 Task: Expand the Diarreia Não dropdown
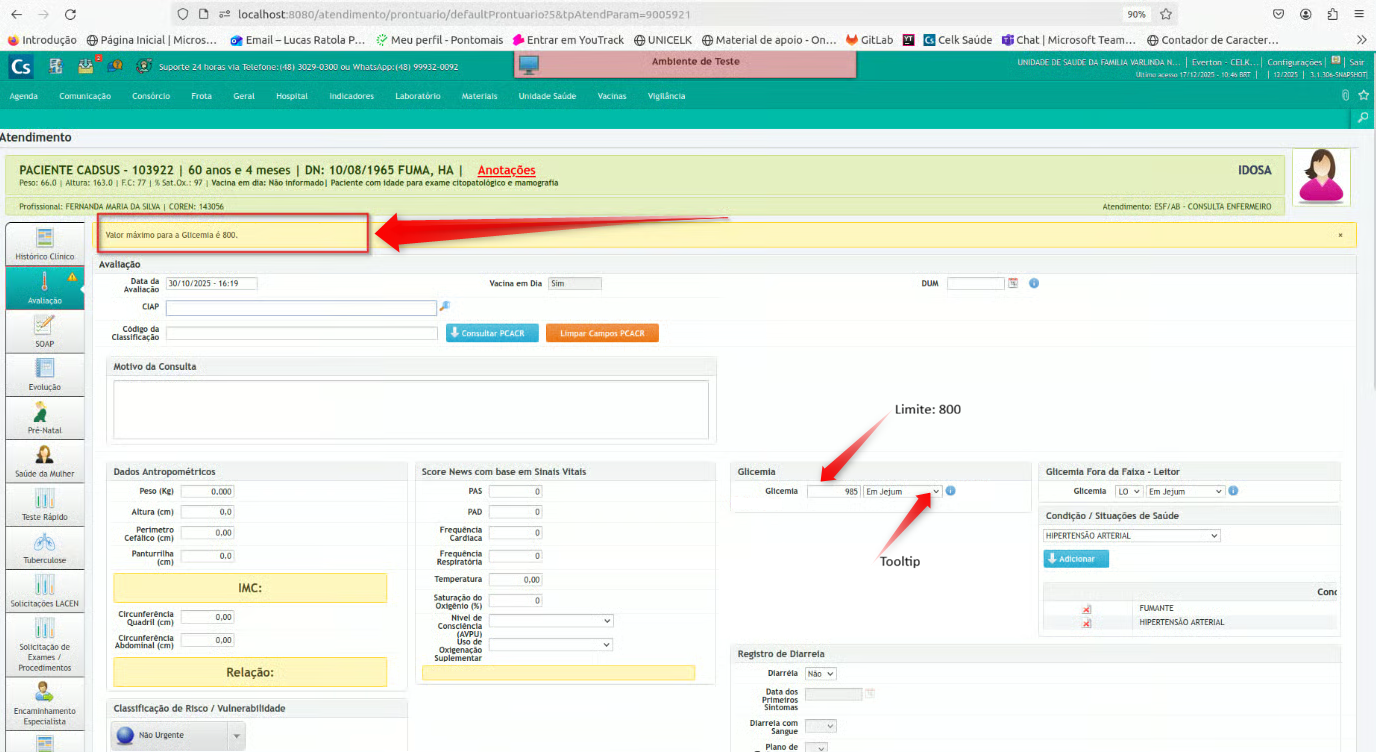[x=820, y=674]
